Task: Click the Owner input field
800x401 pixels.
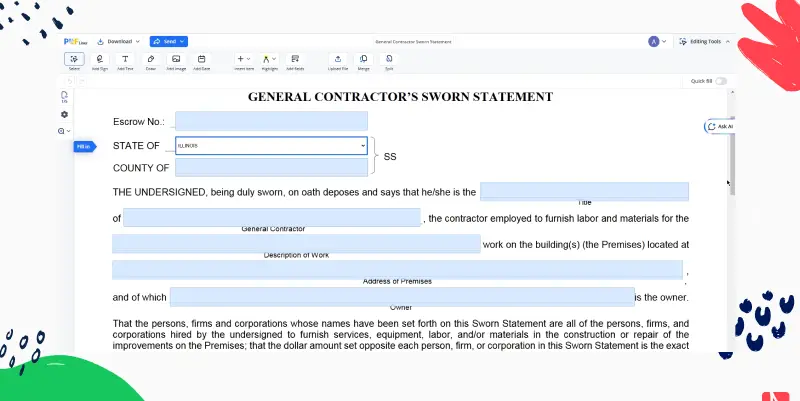Action: click(402, 296)
